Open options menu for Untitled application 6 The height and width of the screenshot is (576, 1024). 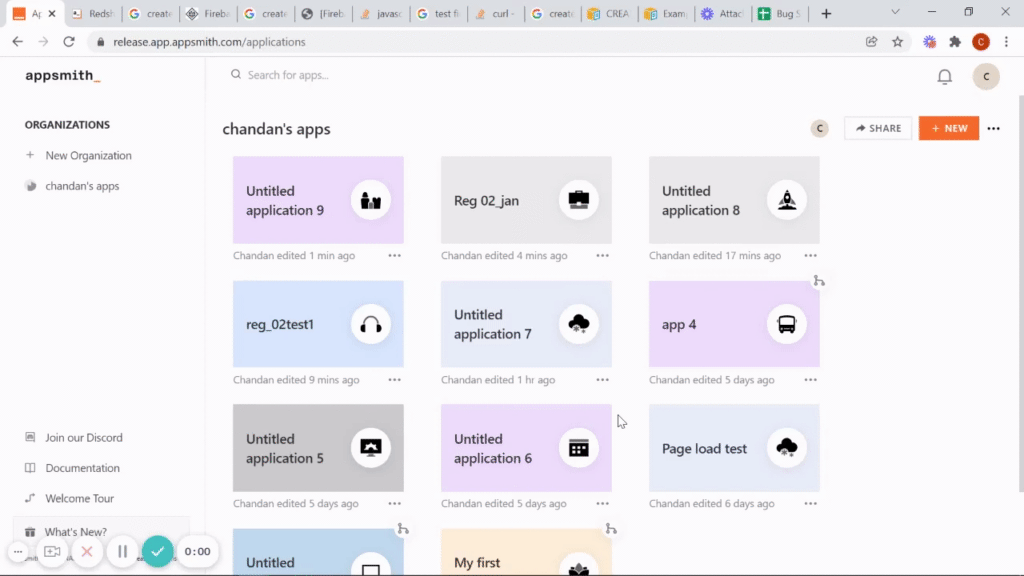602,504
